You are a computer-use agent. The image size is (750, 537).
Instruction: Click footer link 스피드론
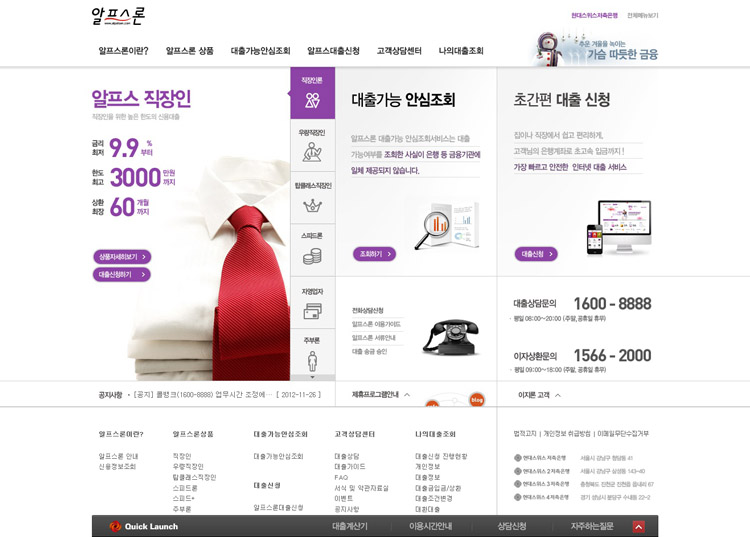coord(185,488)
